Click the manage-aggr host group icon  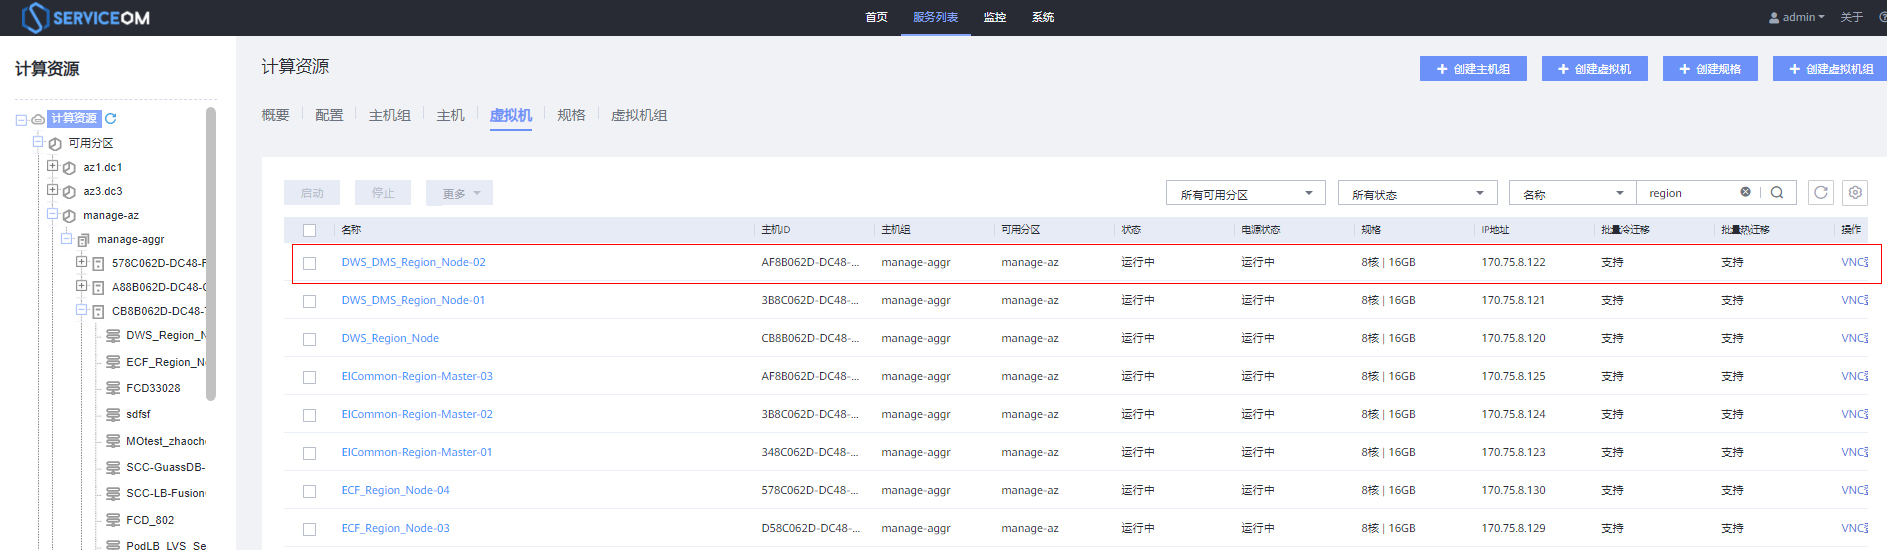coord(83,240)
